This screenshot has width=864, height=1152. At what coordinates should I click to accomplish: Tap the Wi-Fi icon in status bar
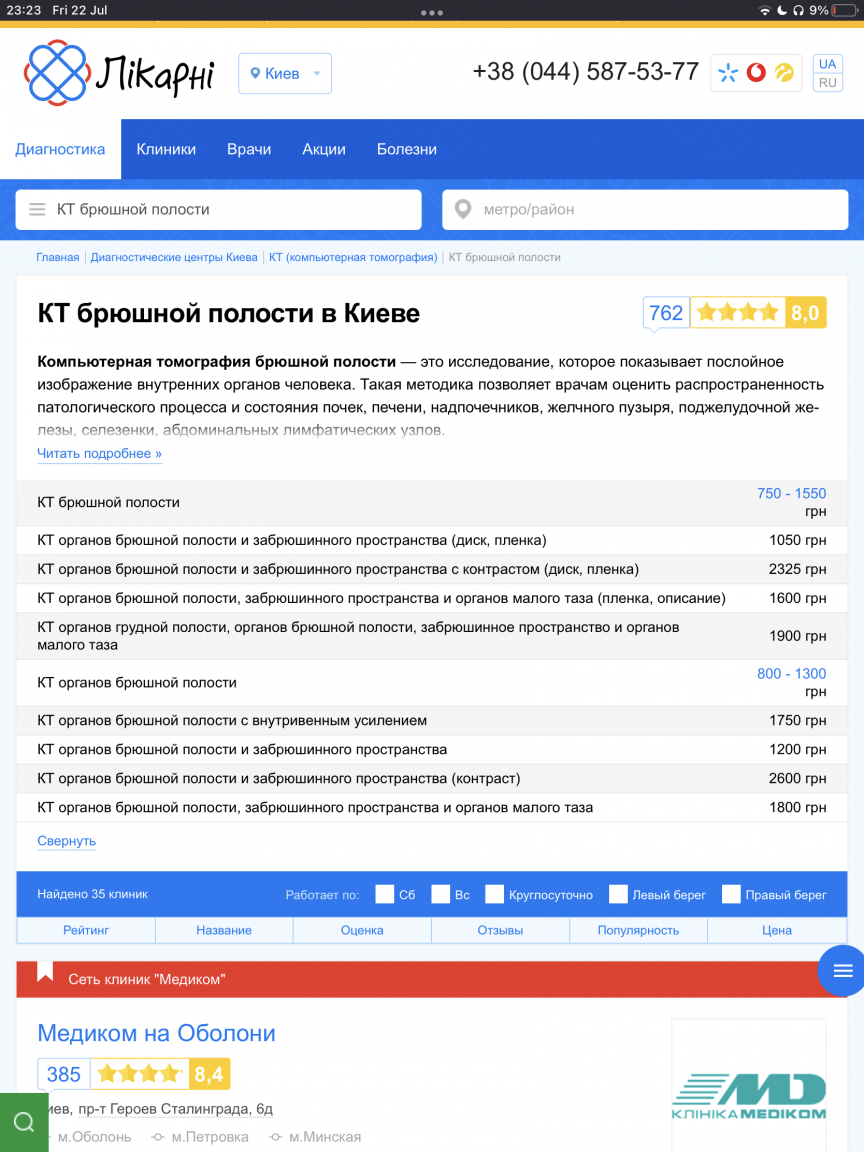(x=765, y=10)
